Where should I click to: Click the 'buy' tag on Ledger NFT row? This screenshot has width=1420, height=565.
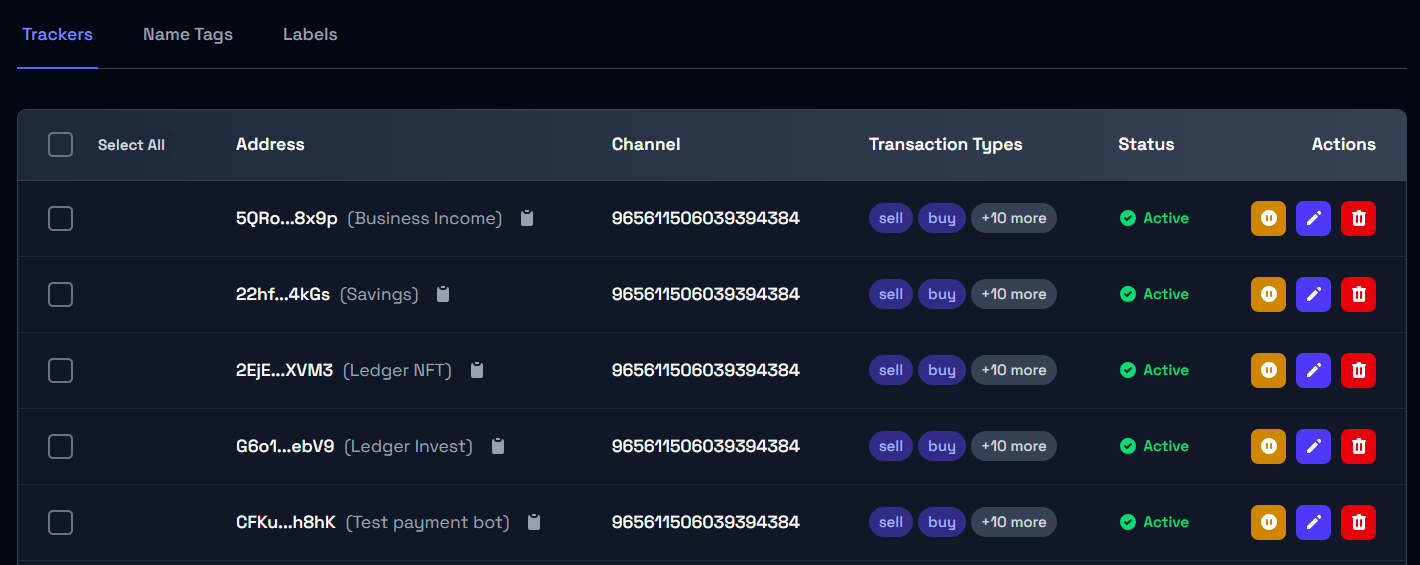941,370
